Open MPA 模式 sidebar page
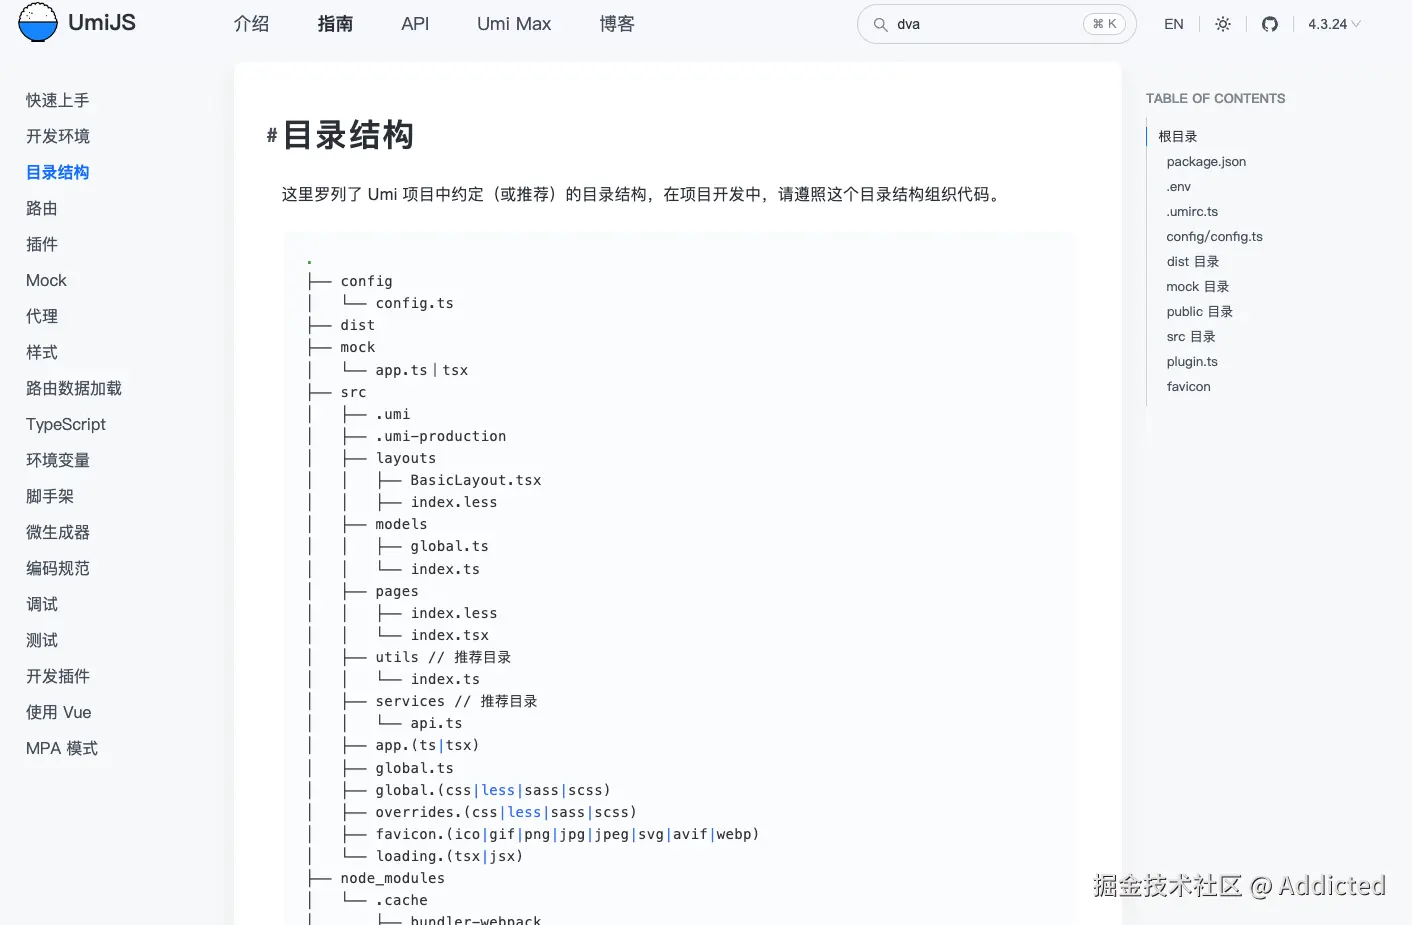The width and height of the screenshot is (1412, 925). point(62,748)
